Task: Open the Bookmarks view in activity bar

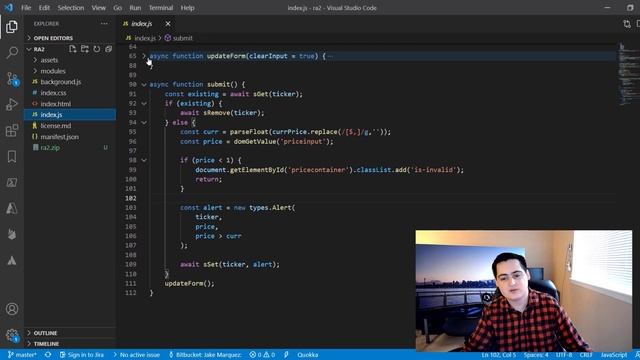Action: tap(12, 157)
